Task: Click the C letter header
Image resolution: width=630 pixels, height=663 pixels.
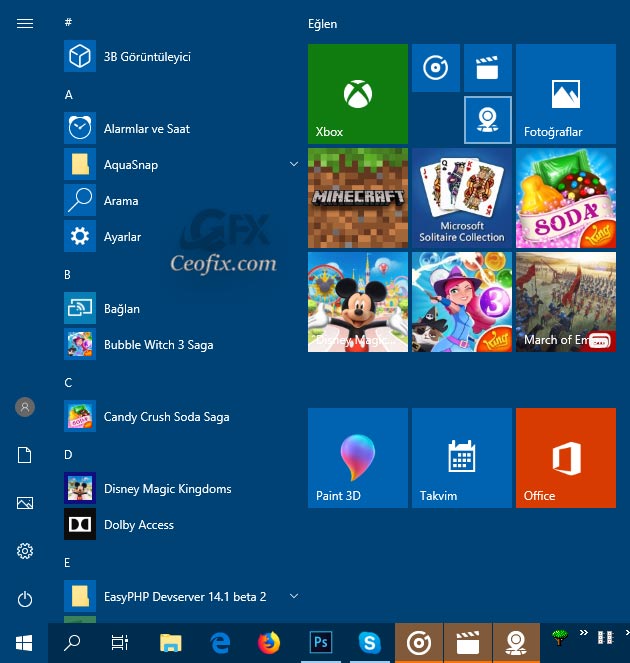Action: pyautogui.click(x=68, y=382)
